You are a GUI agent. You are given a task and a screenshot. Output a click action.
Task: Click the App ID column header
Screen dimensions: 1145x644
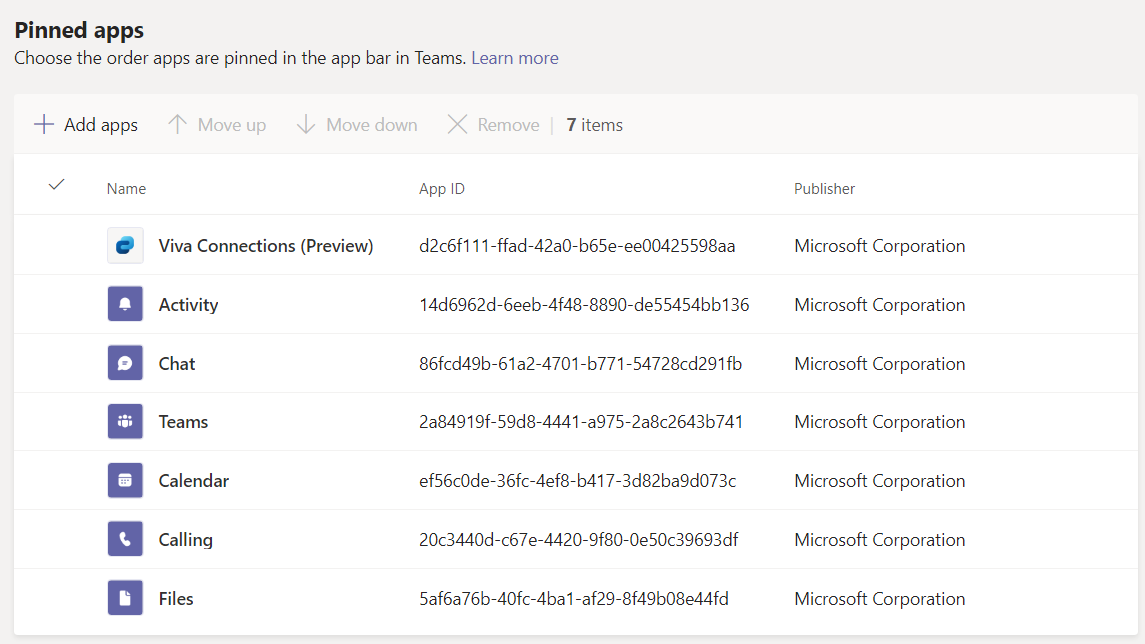click(x=442, y=189)
